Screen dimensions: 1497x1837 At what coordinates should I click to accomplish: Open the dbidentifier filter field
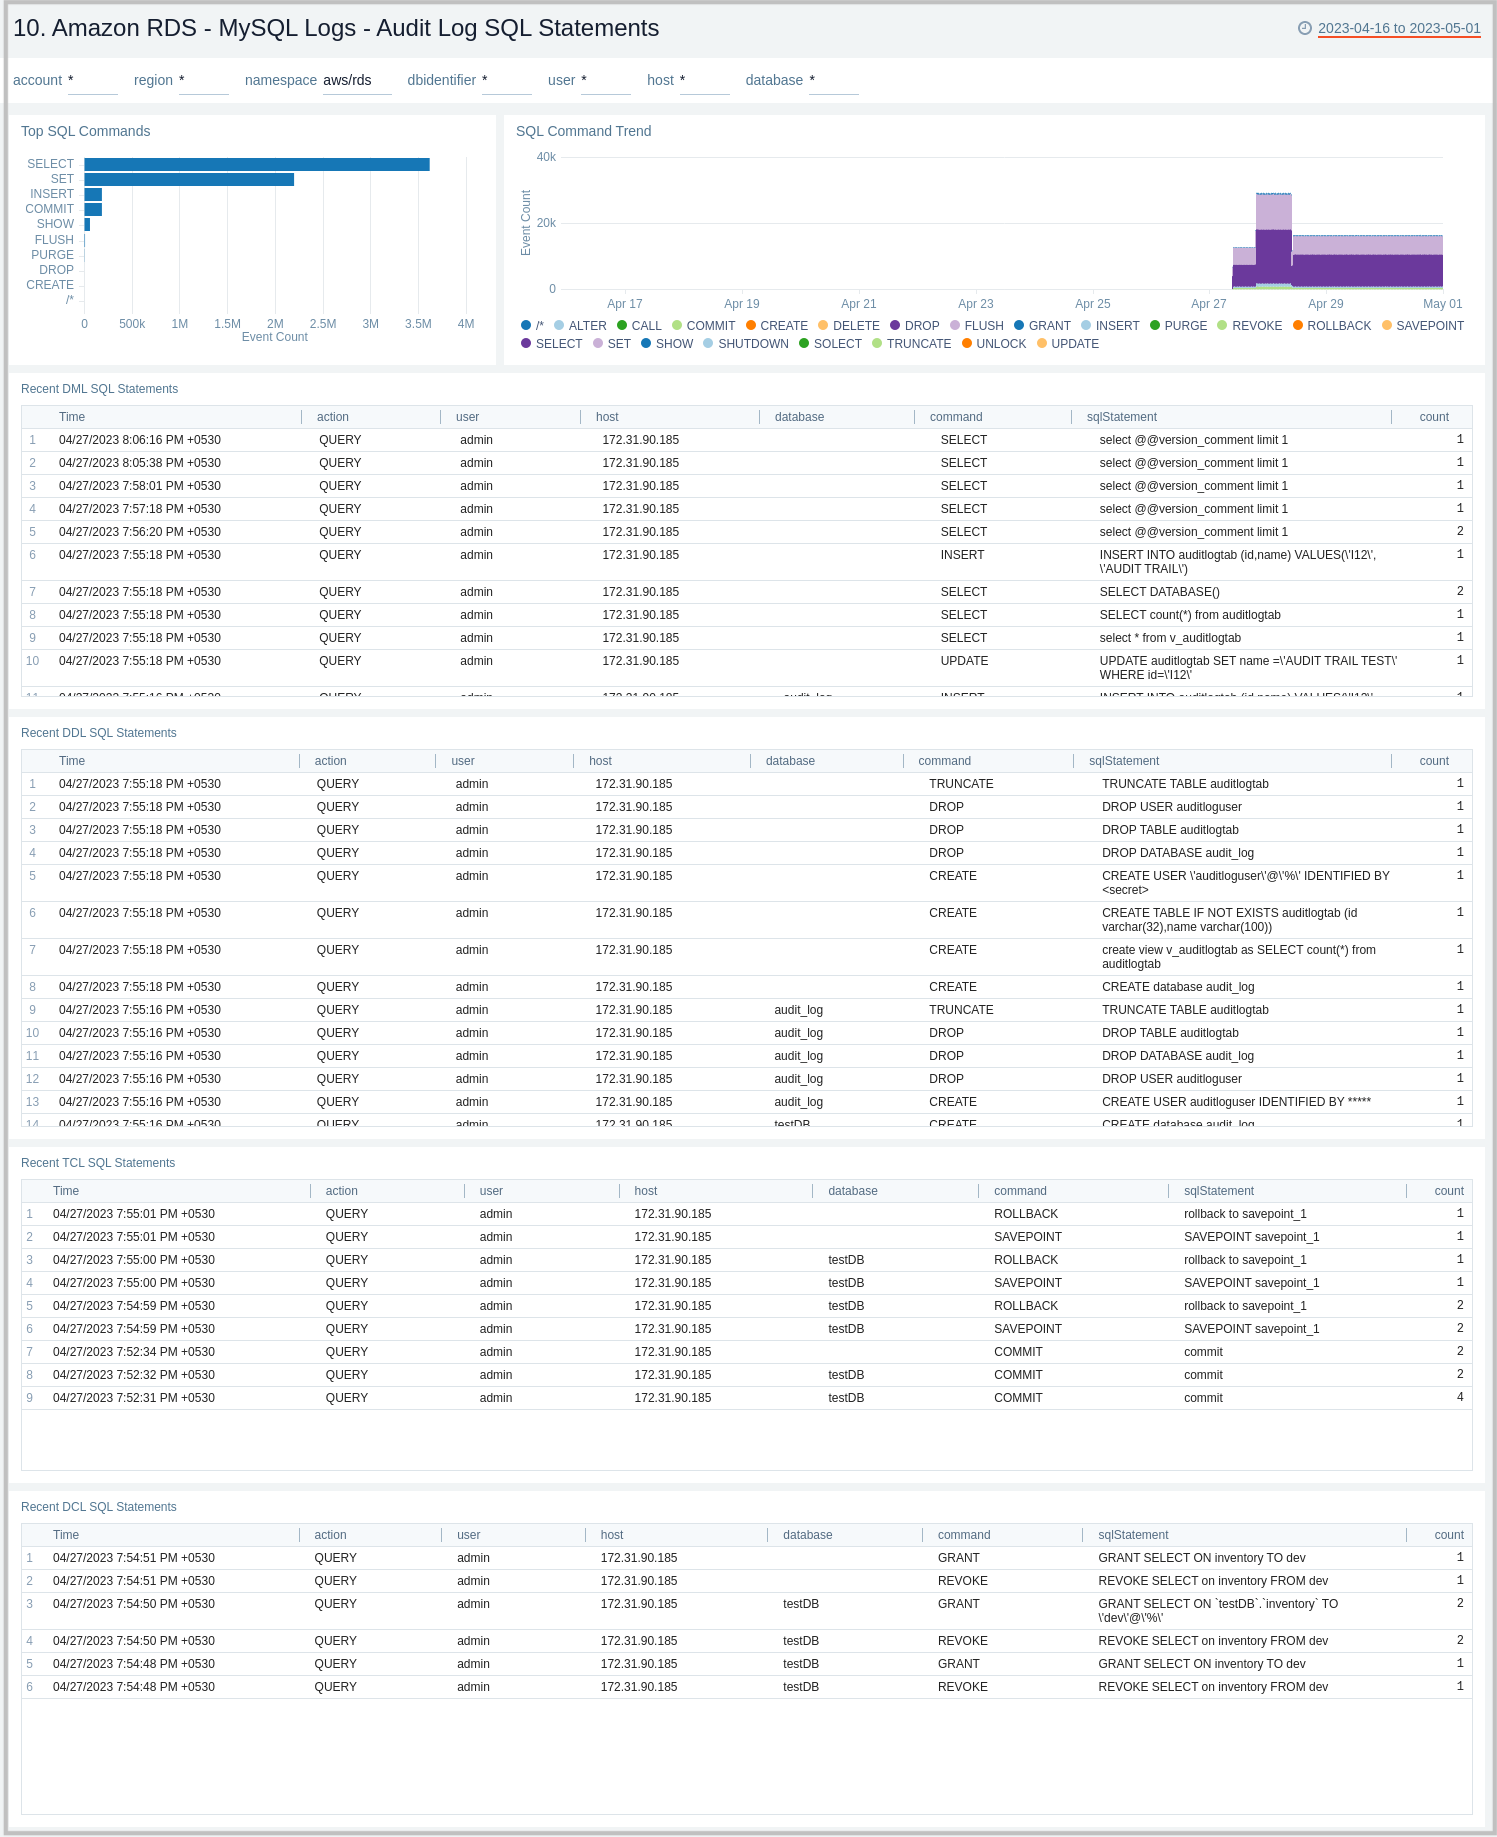click(506, 81)
